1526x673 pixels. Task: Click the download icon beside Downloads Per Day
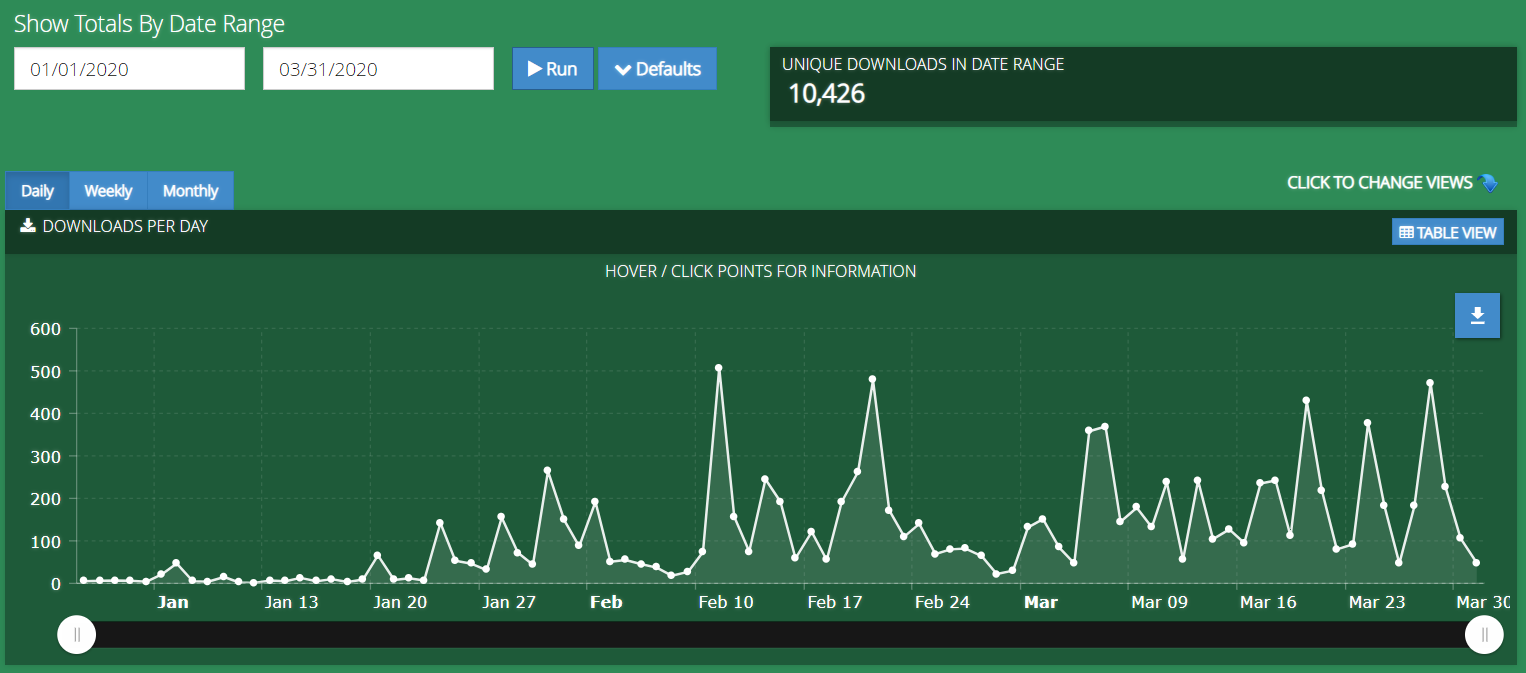pyautogui.click(x=28, y=226)
